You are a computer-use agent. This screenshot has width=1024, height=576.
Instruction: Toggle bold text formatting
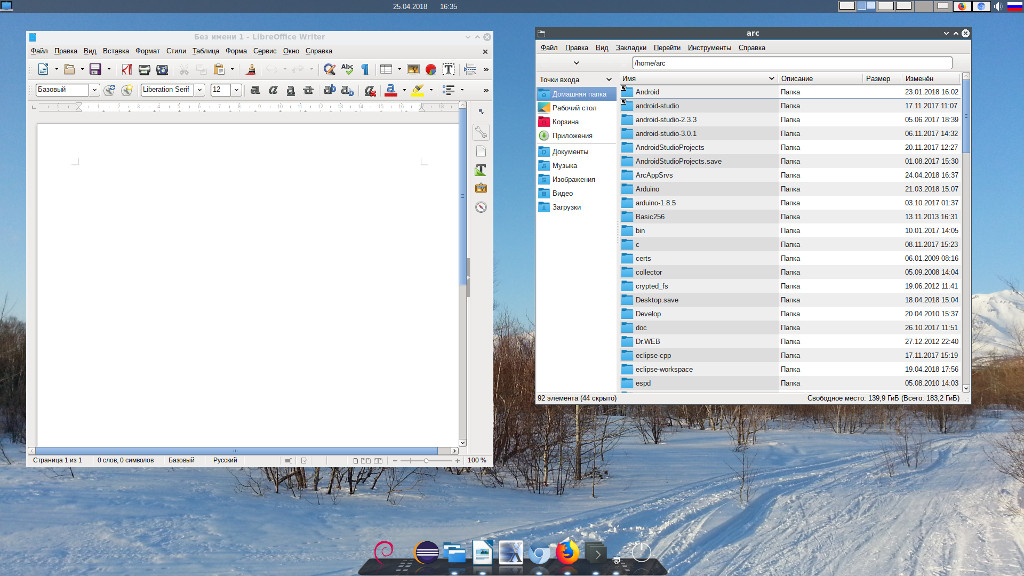pyautogui.click(x=255, y=90)
